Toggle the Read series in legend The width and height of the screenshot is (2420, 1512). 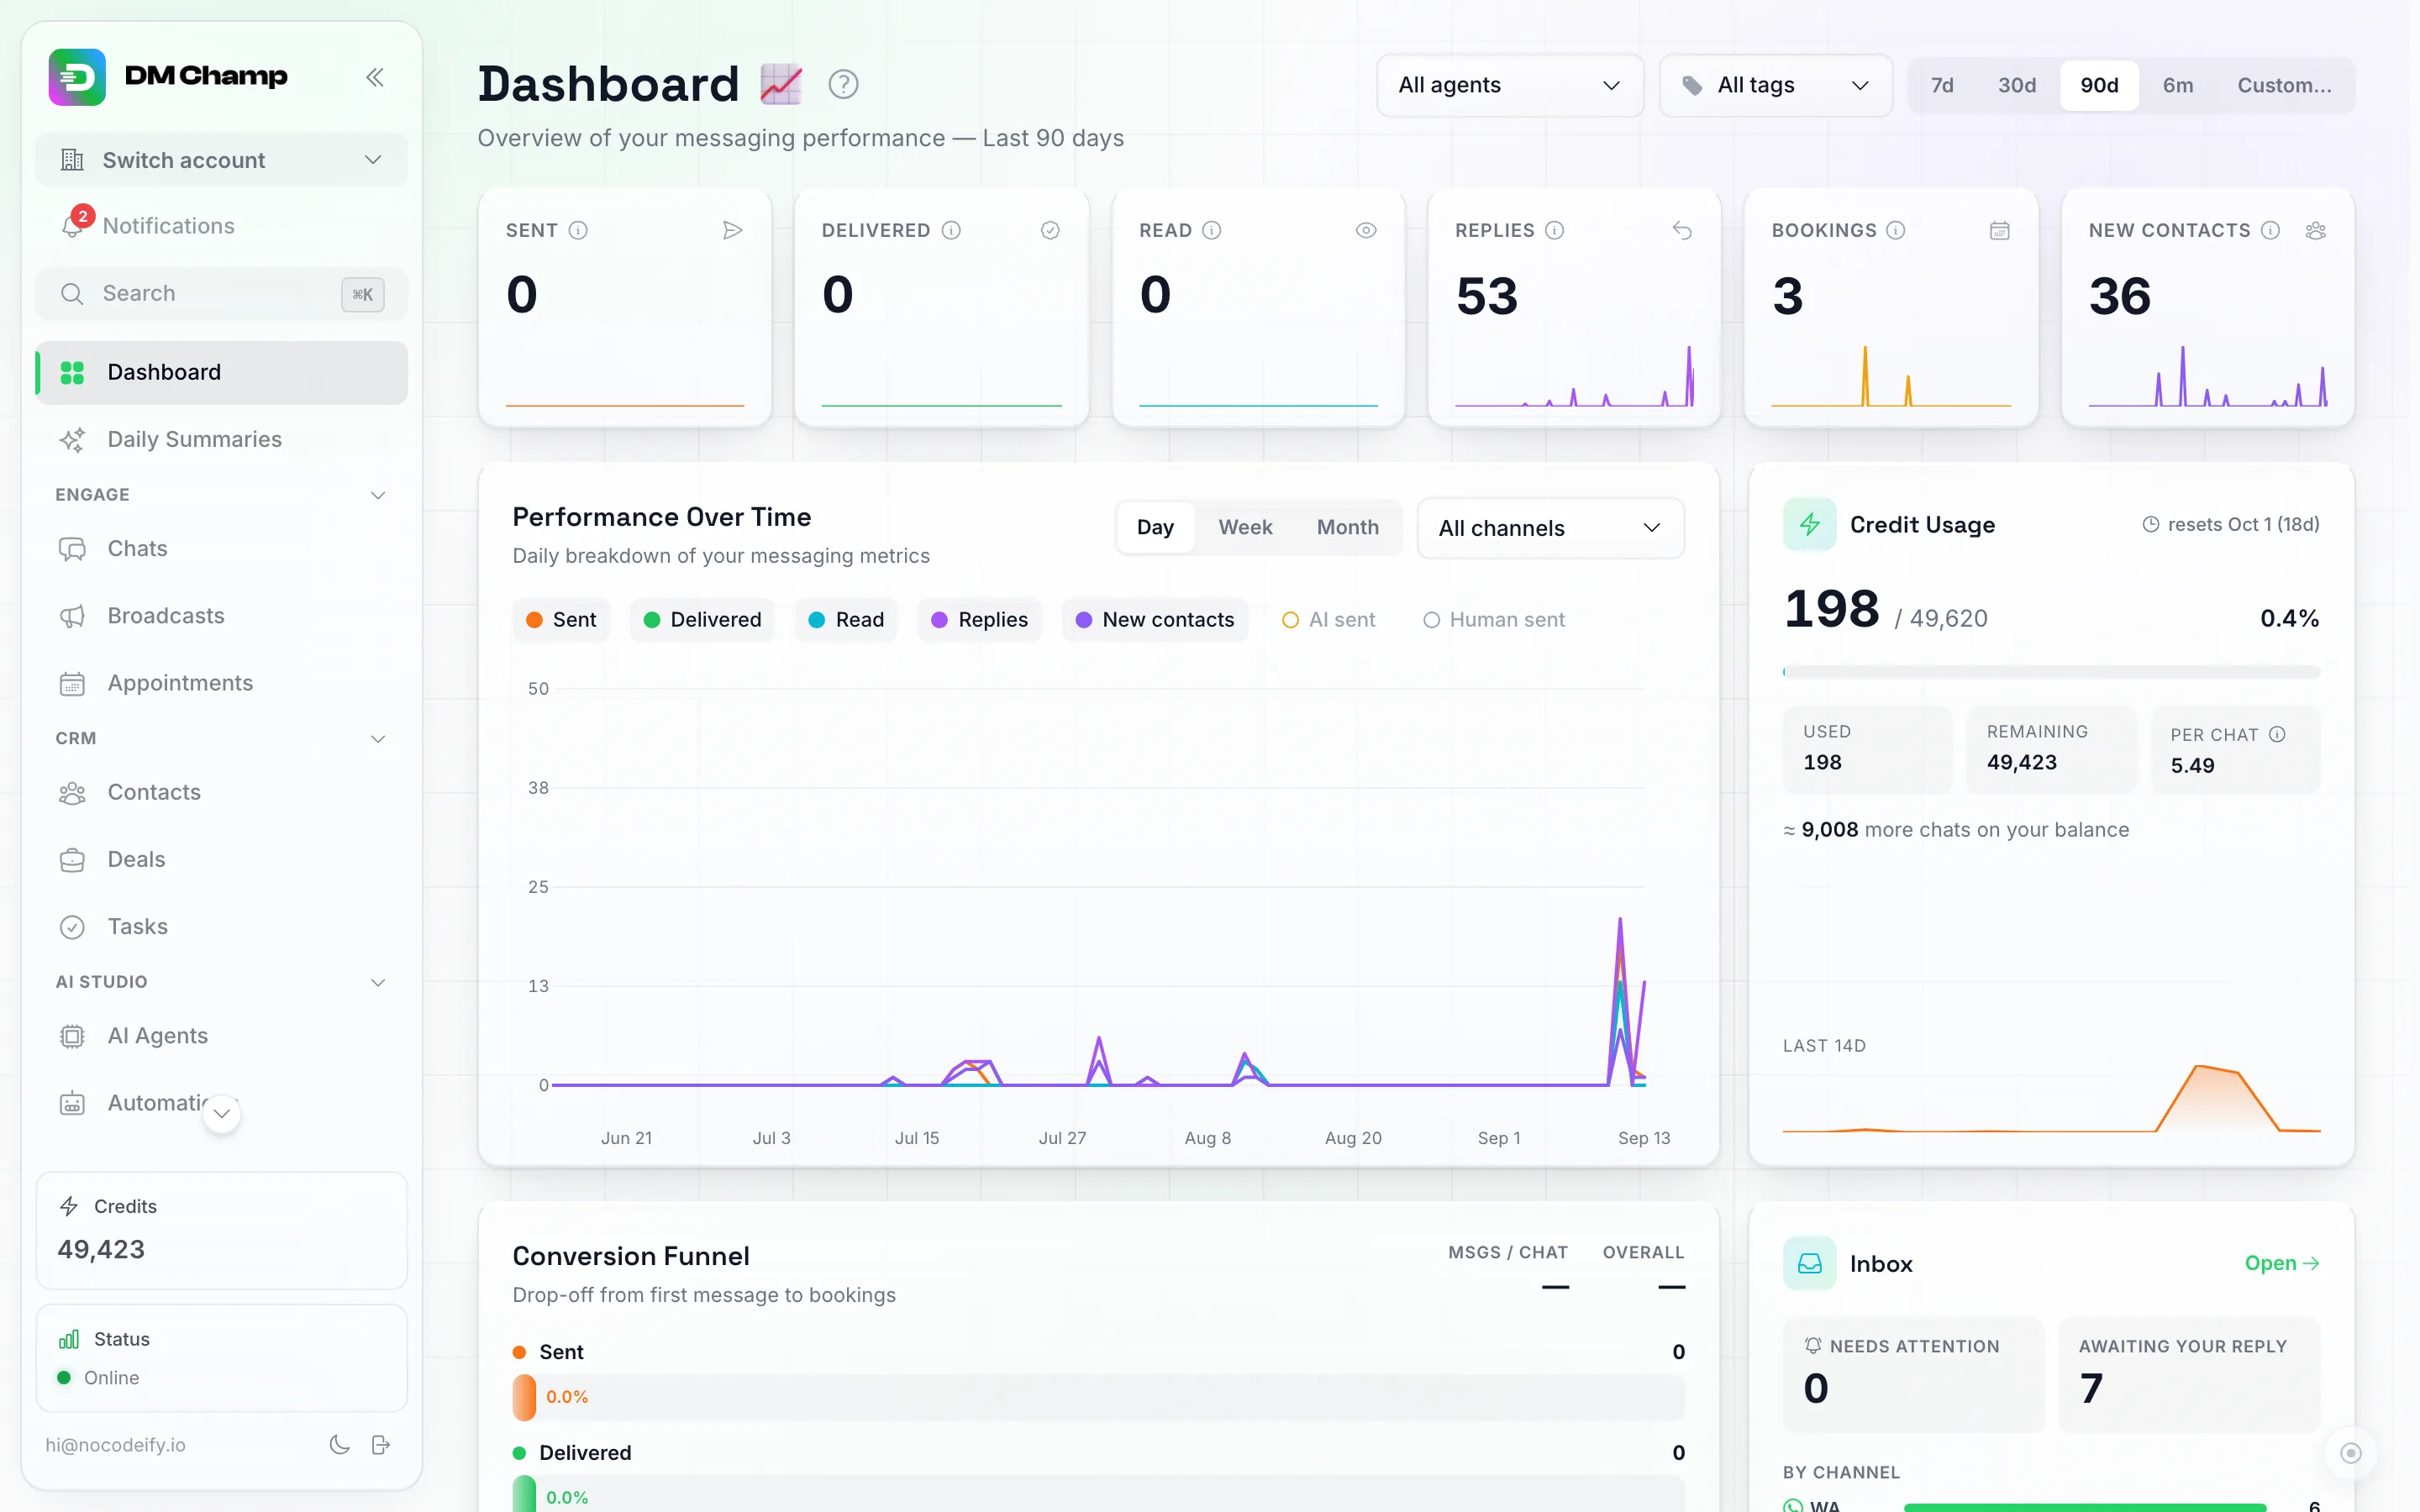[x=846, y=619]
